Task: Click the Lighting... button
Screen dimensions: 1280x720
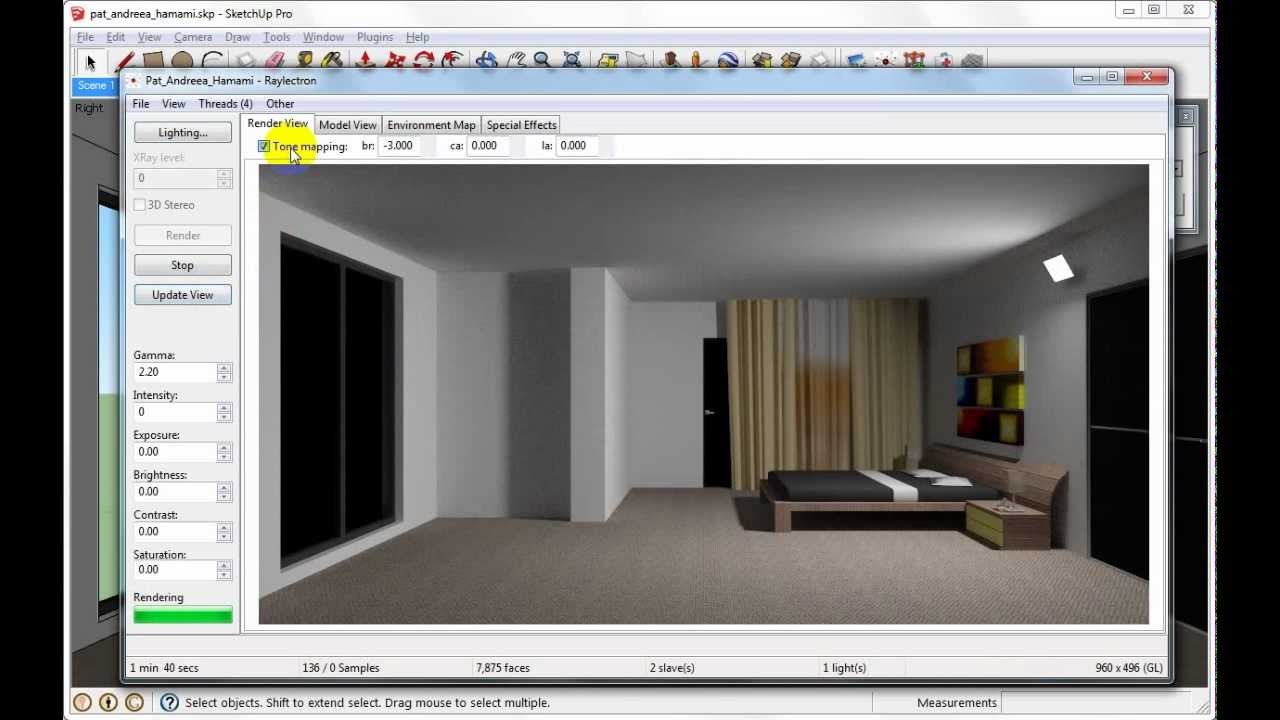Action: 183,132
